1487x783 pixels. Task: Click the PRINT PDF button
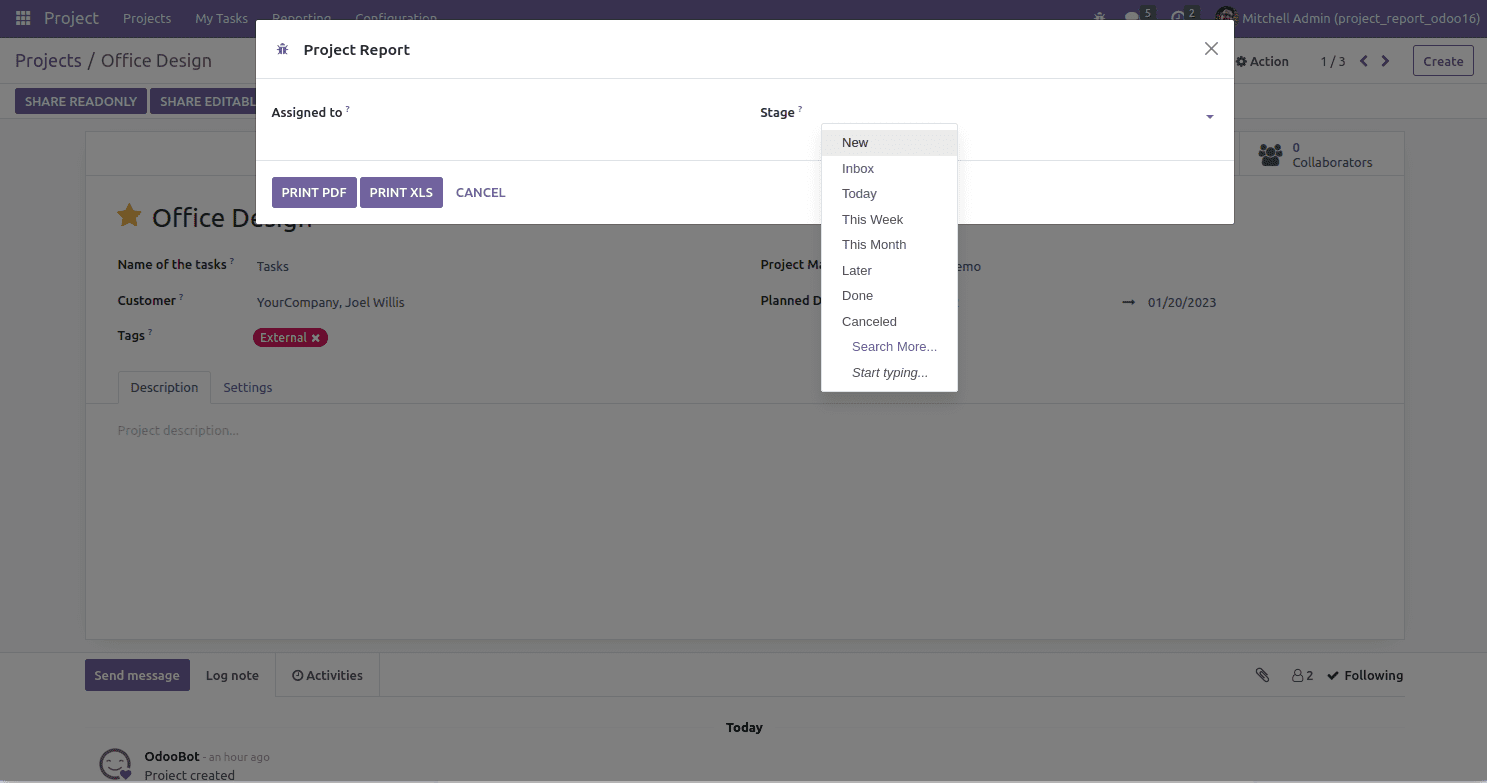[314, 193]
